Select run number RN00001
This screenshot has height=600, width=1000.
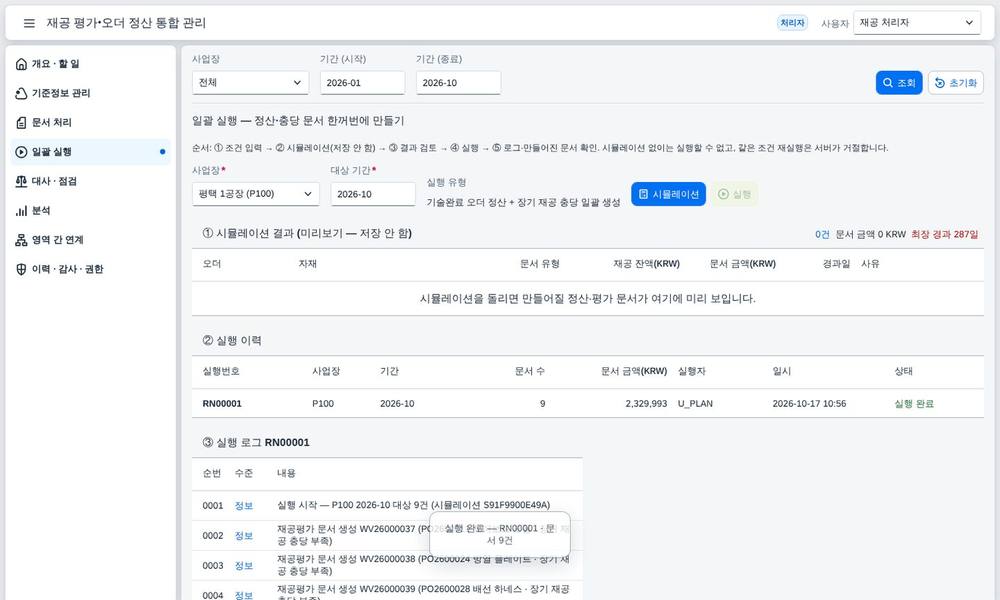tap(222, 404)
